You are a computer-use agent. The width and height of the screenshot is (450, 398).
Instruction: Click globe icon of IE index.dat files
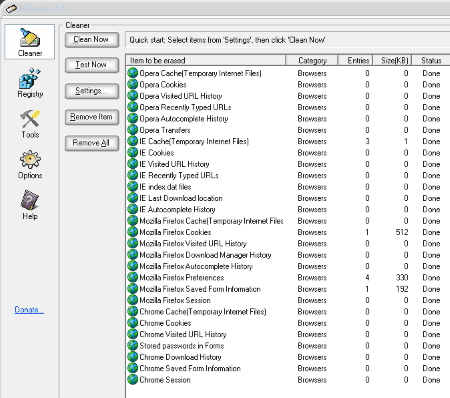[x=133, y=186]
